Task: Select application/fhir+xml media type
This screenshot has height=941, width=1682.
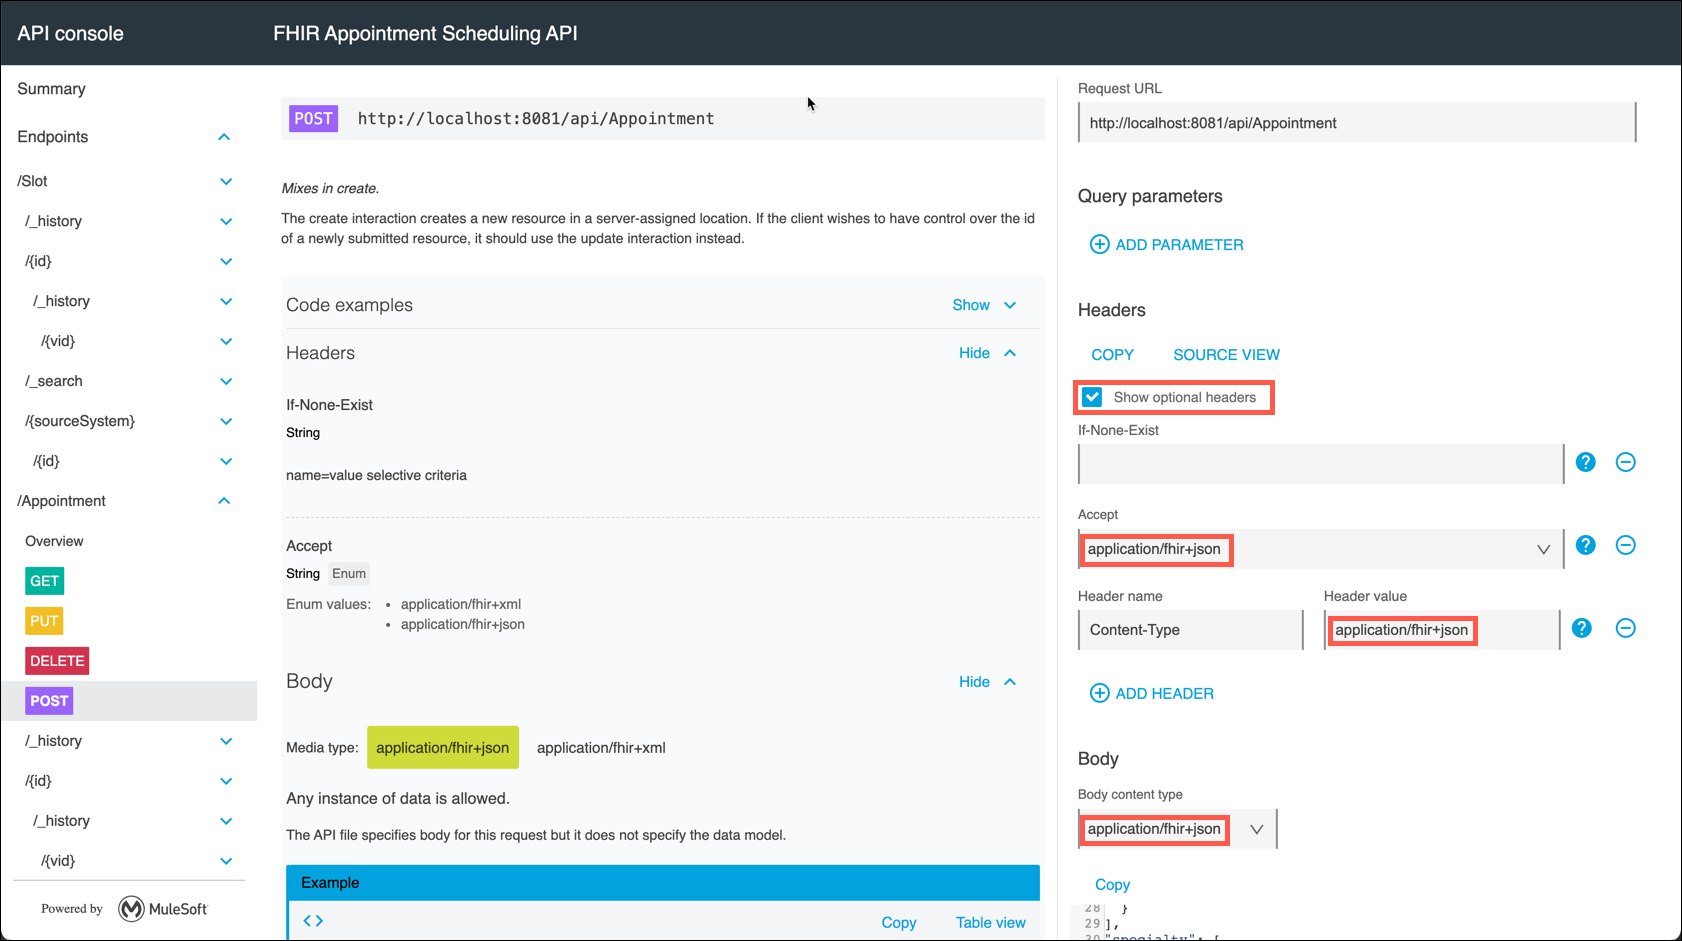Action: click(x=601, y=747)
